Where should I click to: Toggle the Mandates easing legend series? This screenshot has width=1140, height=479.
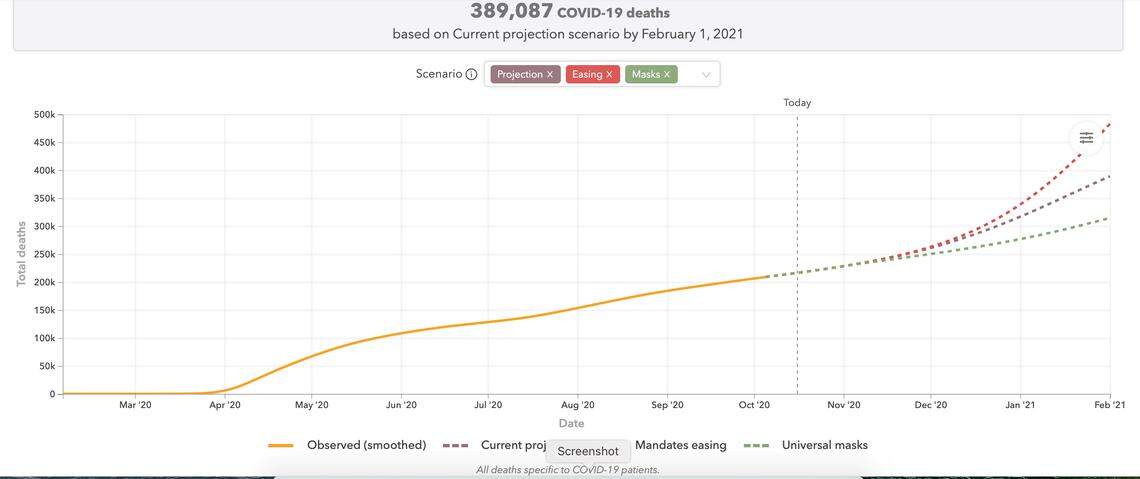[680, 445]
